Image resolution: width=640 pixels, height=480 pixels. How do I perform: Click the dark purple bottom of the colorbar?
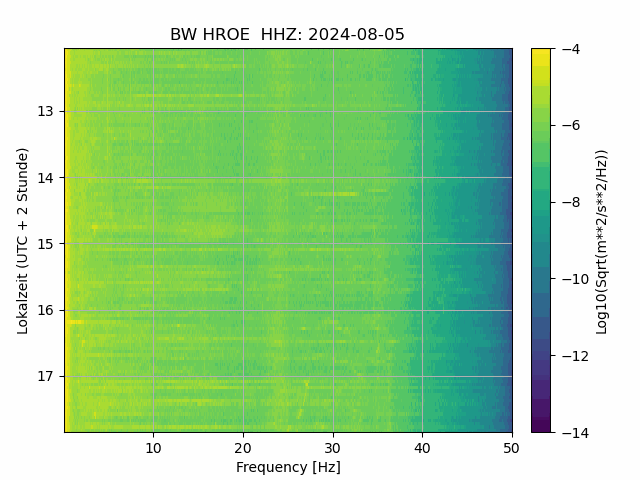coord(541,422)
